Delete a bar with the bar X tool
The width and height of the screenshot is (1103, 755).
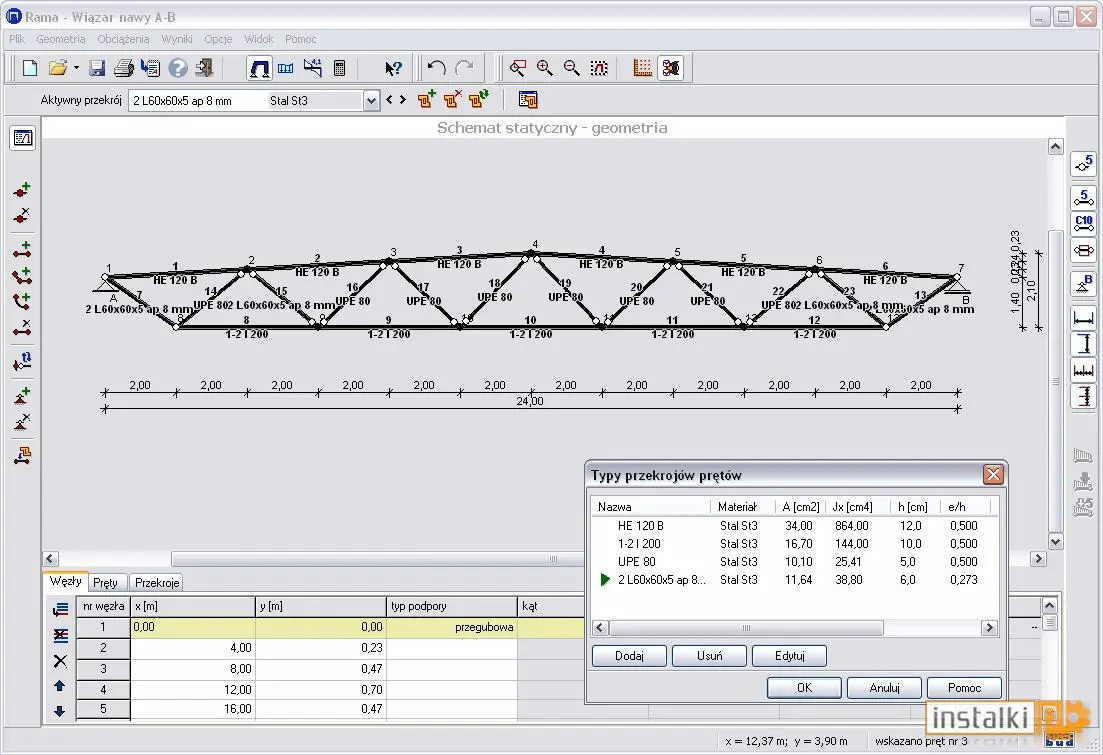[x=23, y=327]
